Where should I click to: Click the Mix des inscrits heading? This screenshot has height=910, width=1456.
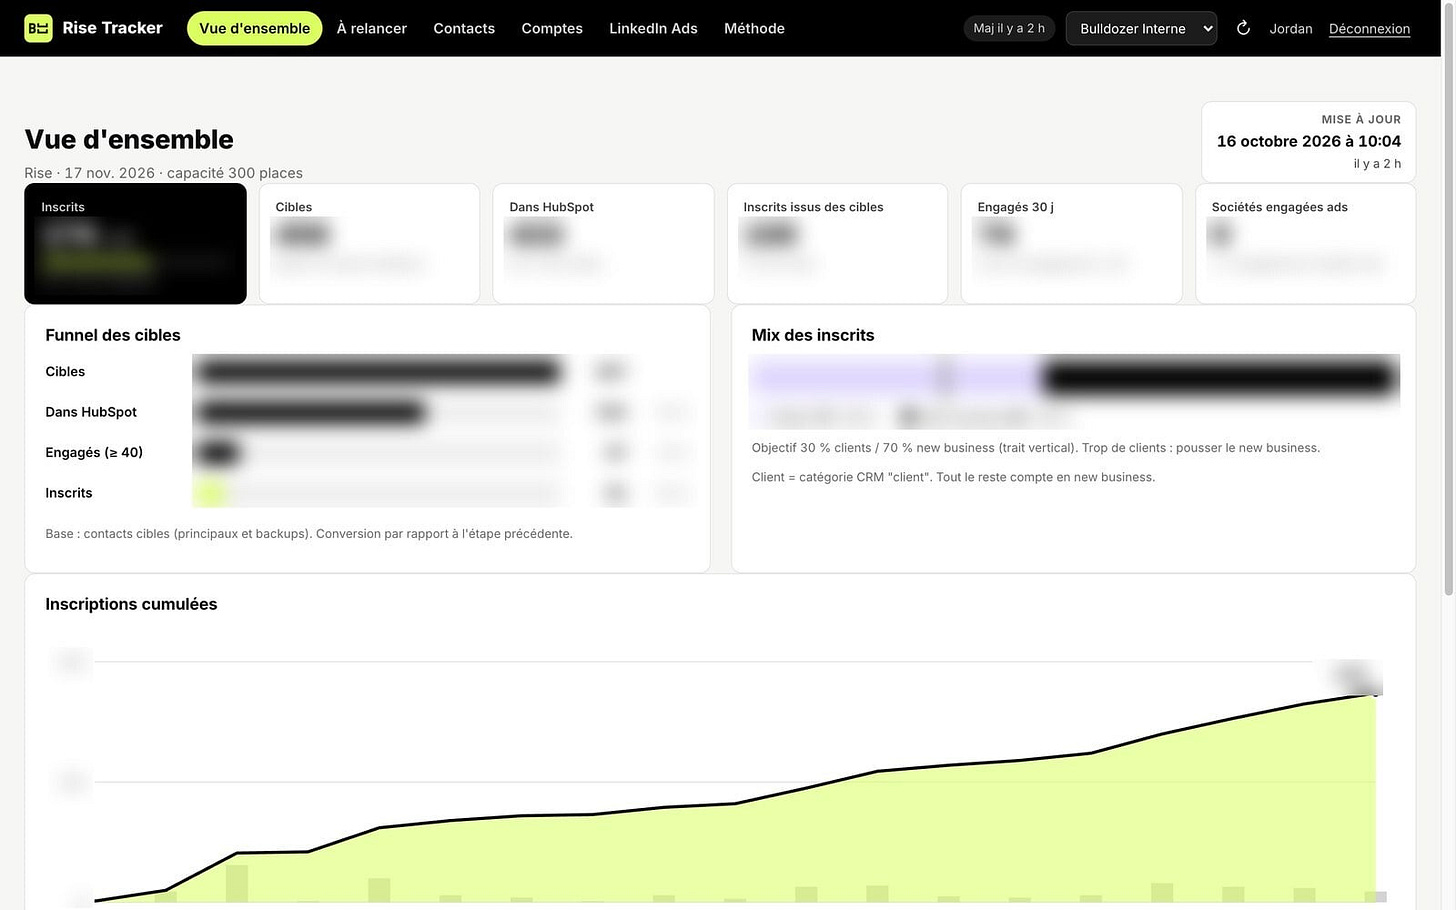point(813,335)
